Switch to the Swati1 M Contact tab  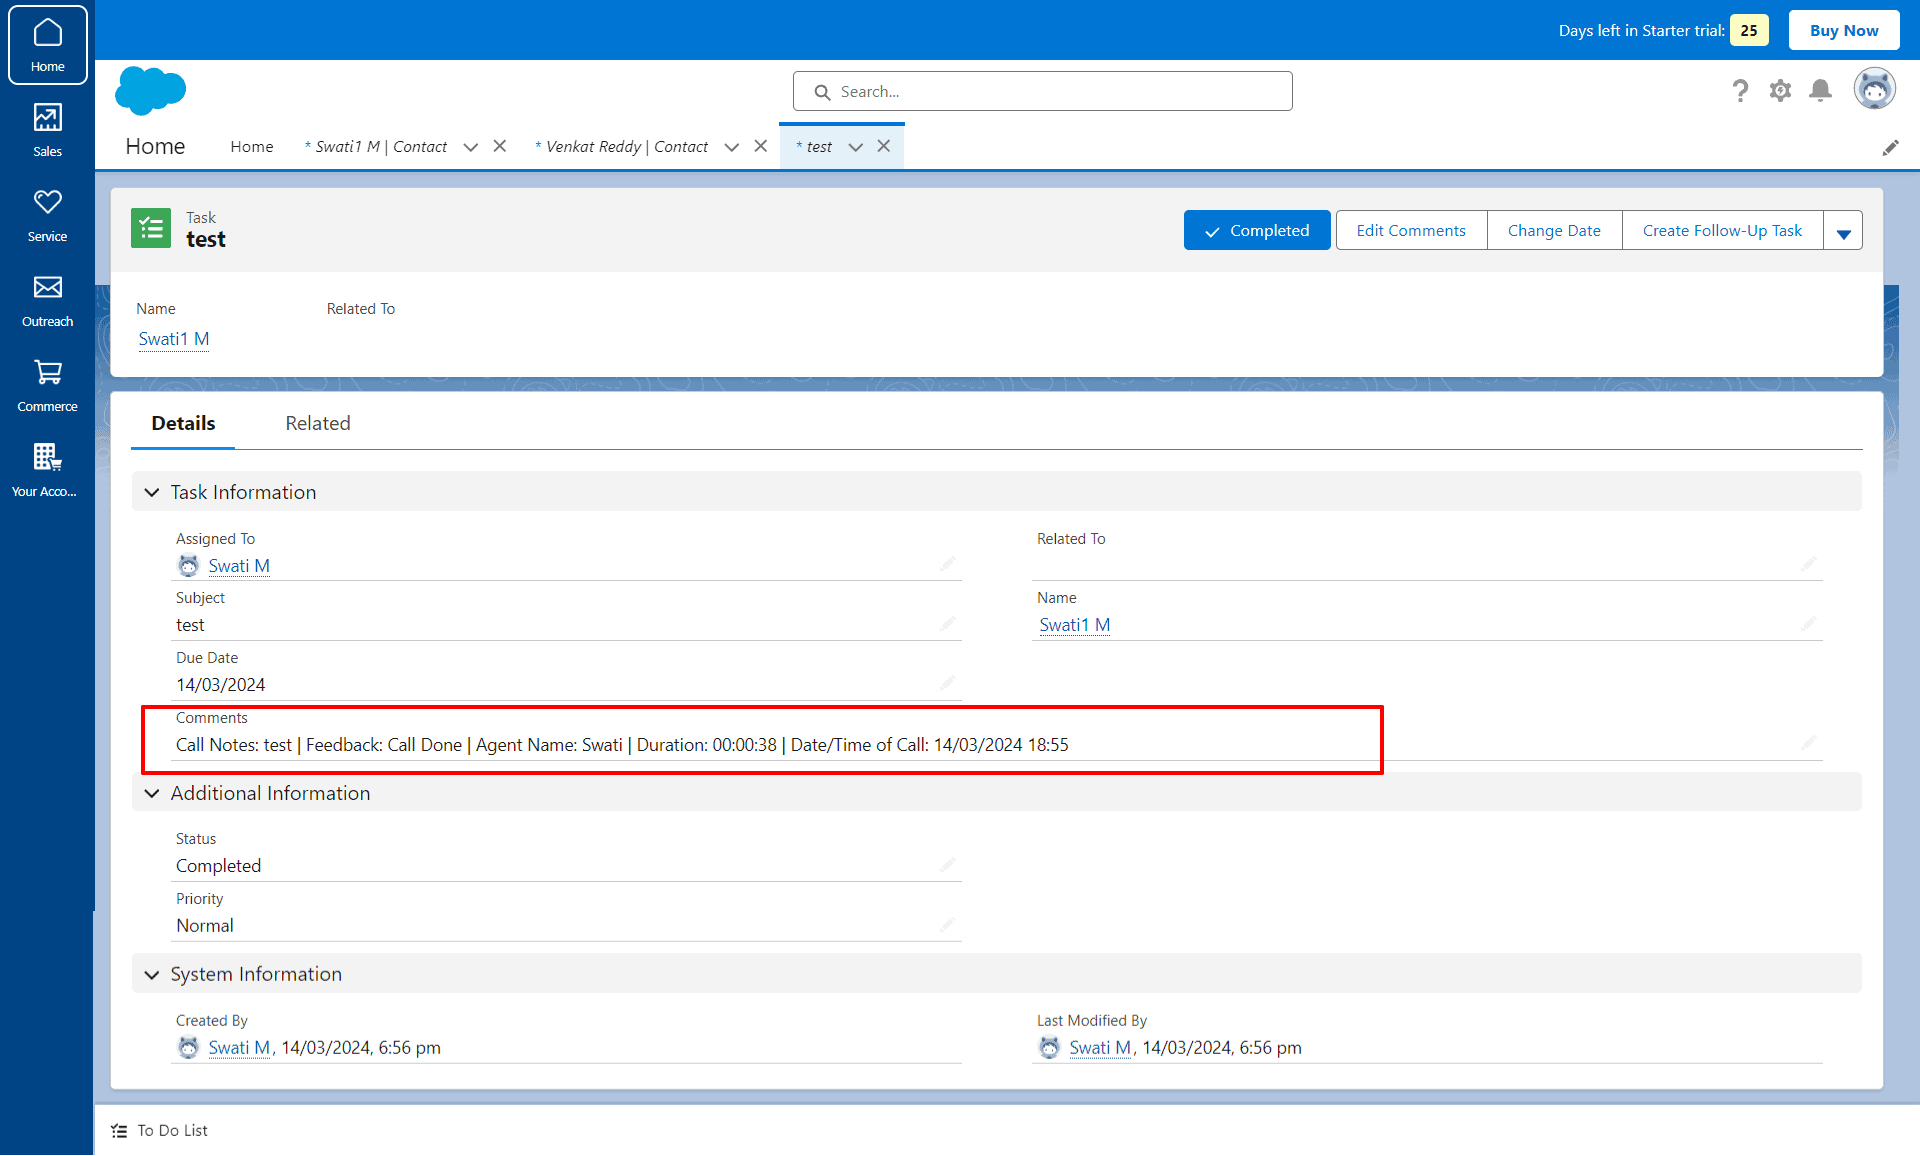(376, 147)
